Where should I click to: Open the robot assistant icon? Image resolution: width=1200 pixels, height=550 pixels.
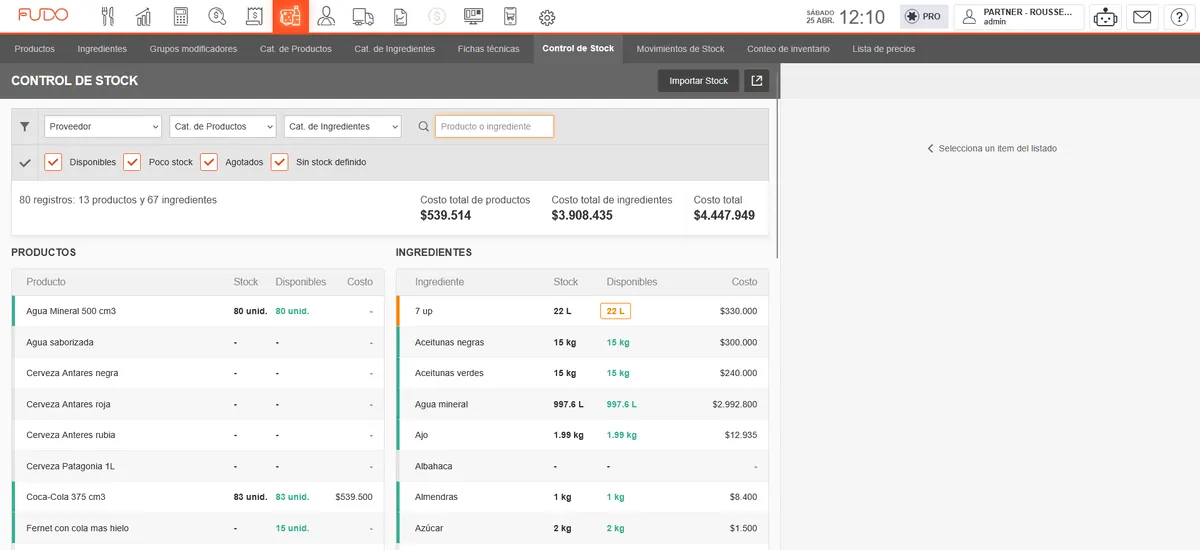(x=1105, y=17)
